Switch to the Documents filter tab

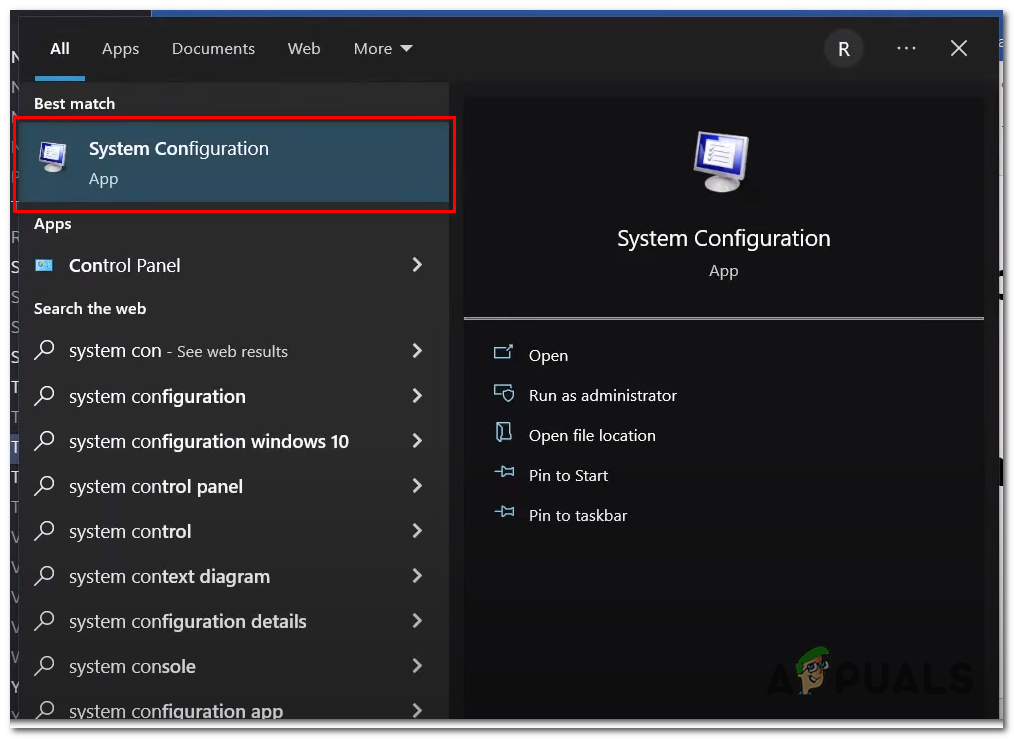coord(213,49)
